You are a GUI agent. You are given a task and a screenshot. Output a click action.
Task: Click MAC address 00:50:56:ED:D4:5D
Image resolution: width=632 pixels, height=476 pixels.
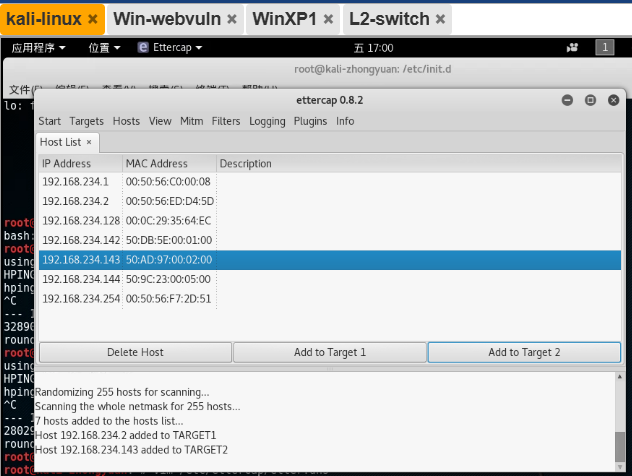pos(170,201)
